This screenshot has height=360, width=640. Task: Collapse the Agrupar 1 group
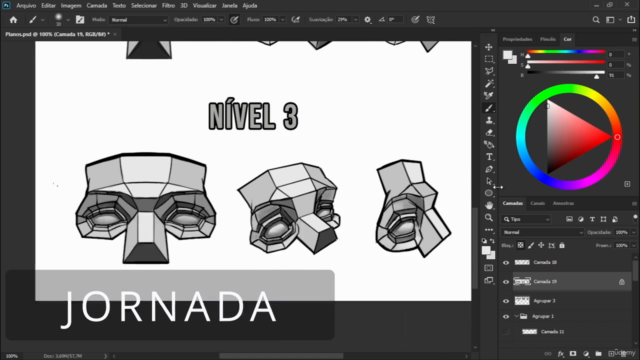click(516, 316)
